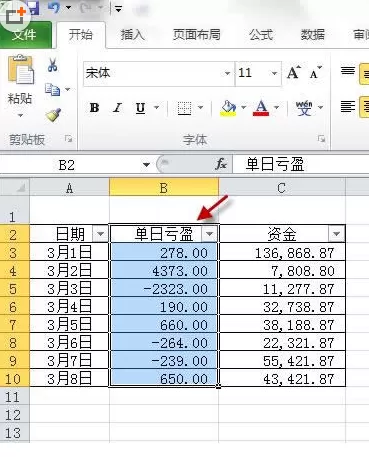Click the Decrease Font Size icon
Screen dimensions: 369x457
tap(315, 73)
